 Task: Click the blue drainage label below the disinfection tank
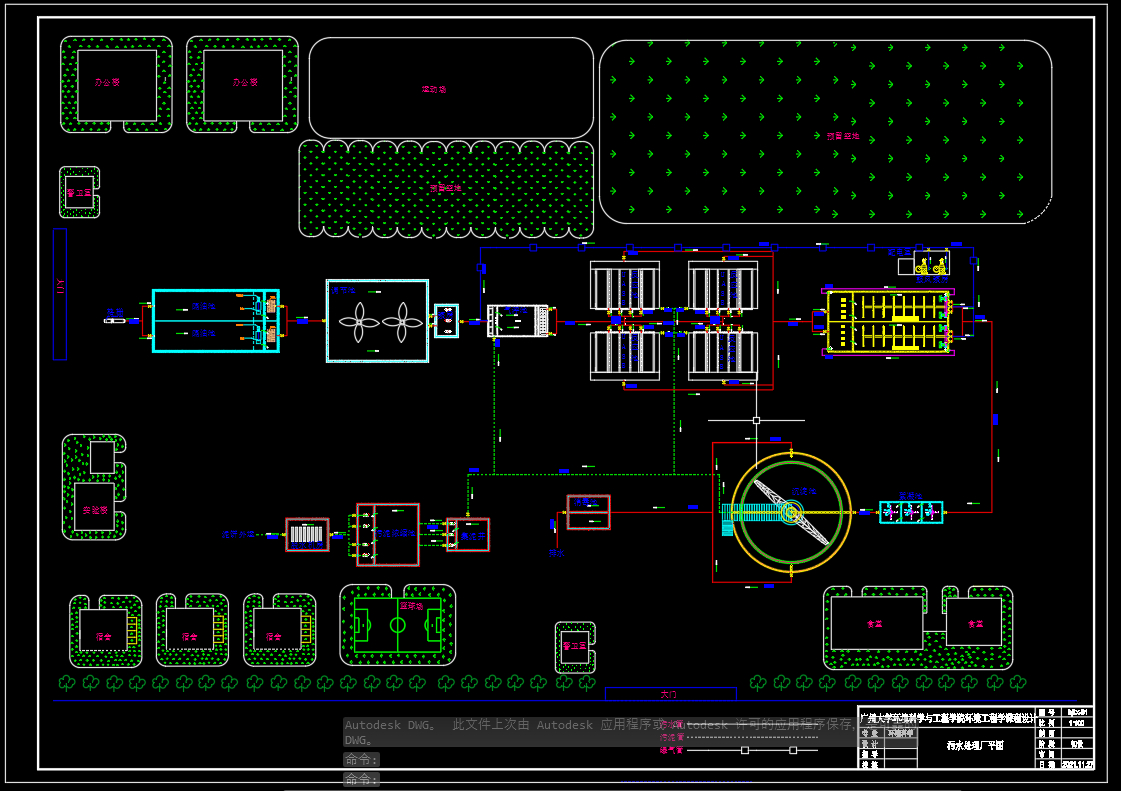[556, 553]
